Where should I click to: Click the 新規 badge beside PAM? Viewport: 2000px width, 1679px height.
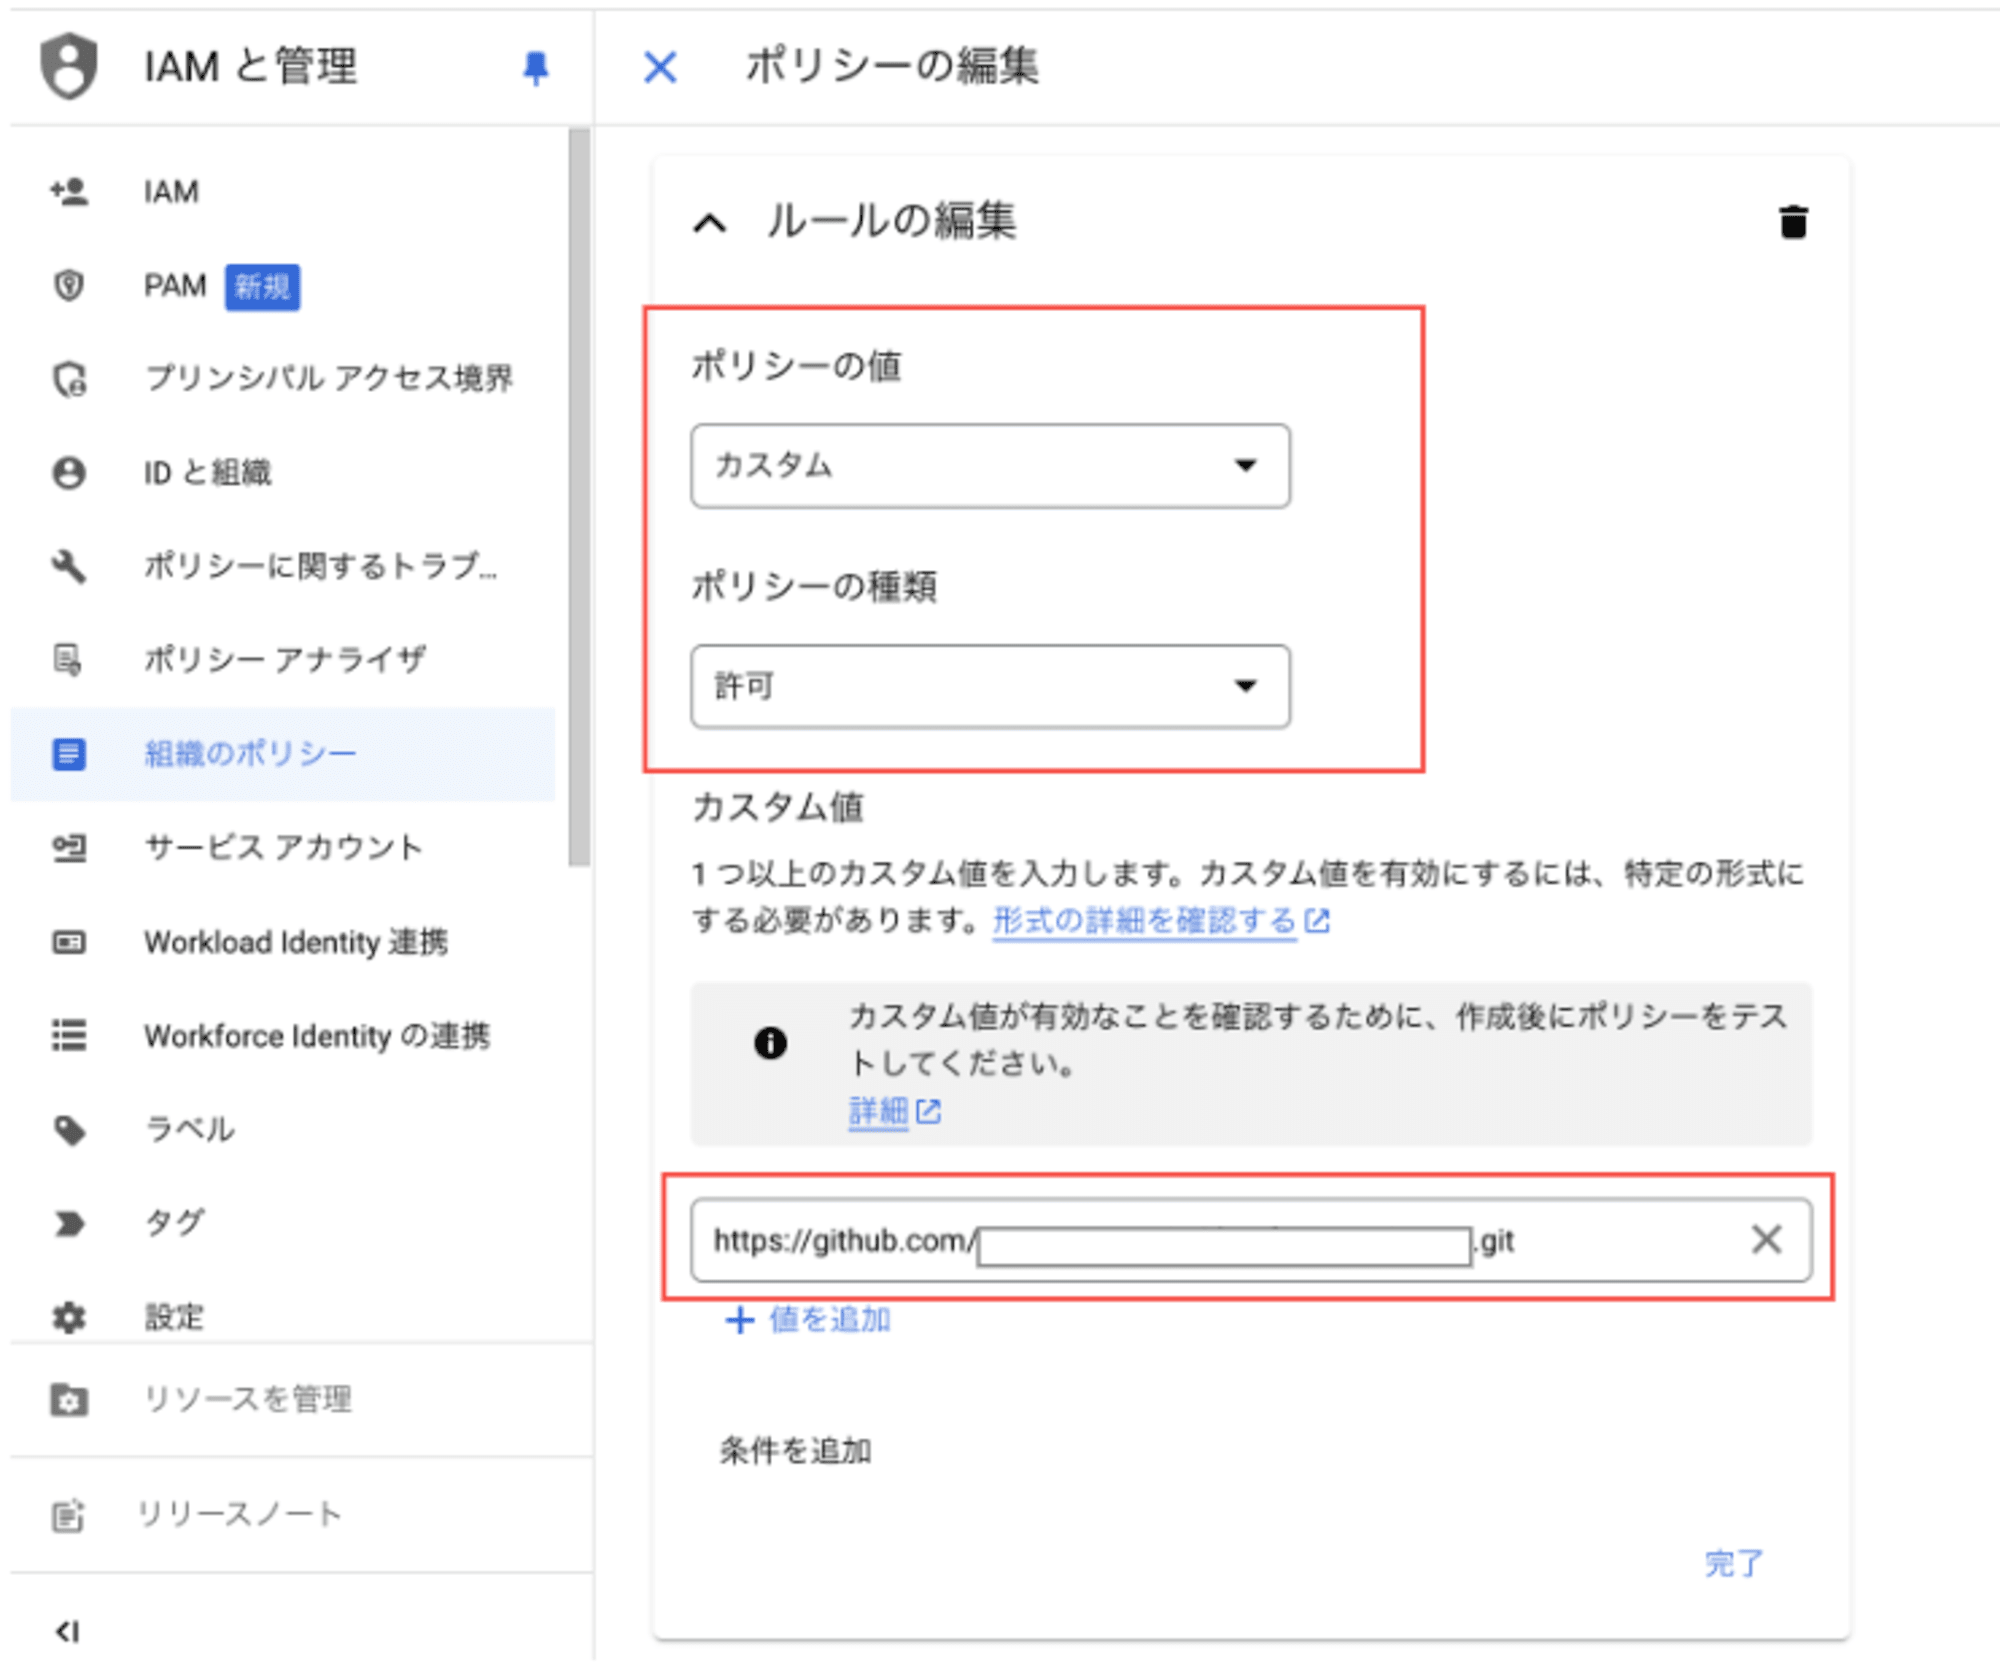pyautogui.click(x=262, y=287)
